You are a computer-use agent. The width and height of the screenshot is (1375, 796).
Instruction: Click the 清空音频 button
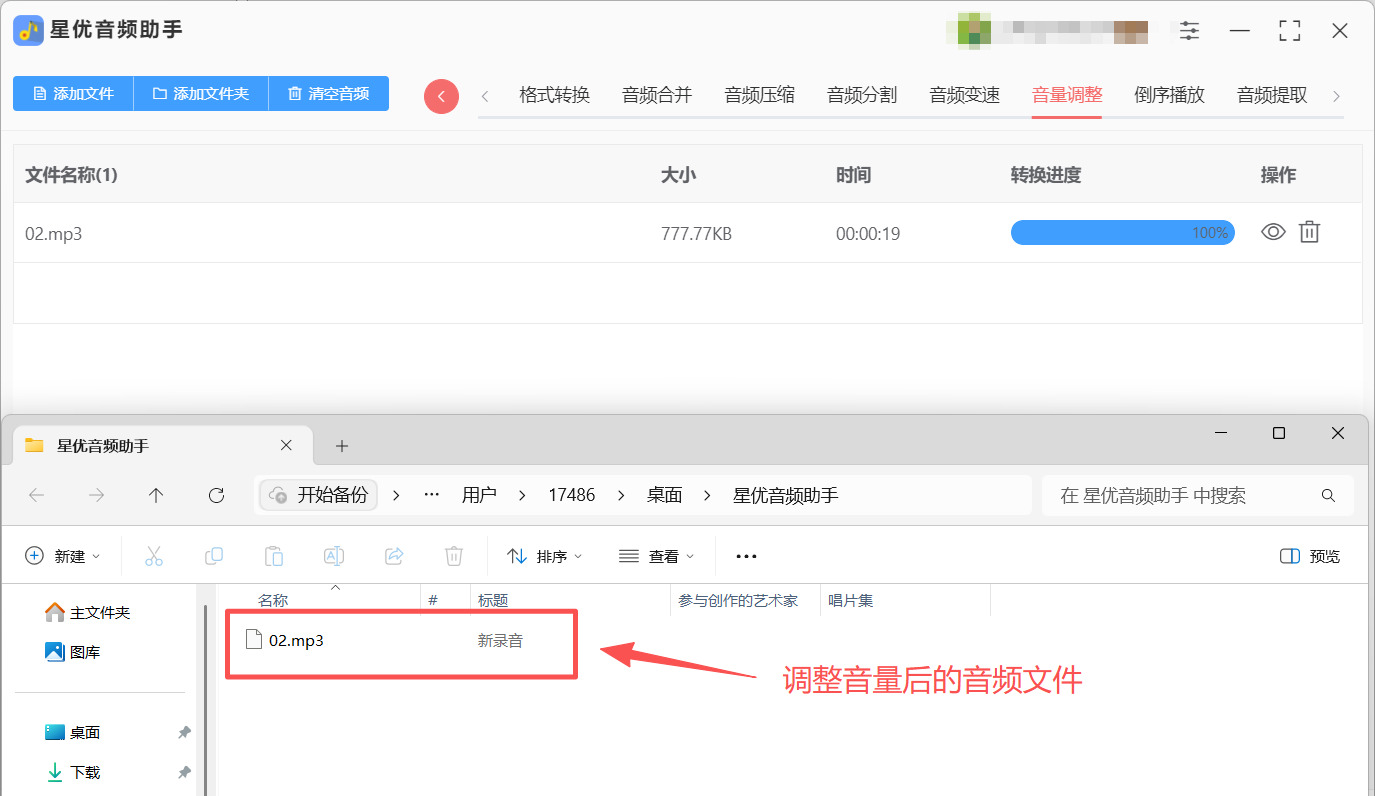tap(329, 94)
